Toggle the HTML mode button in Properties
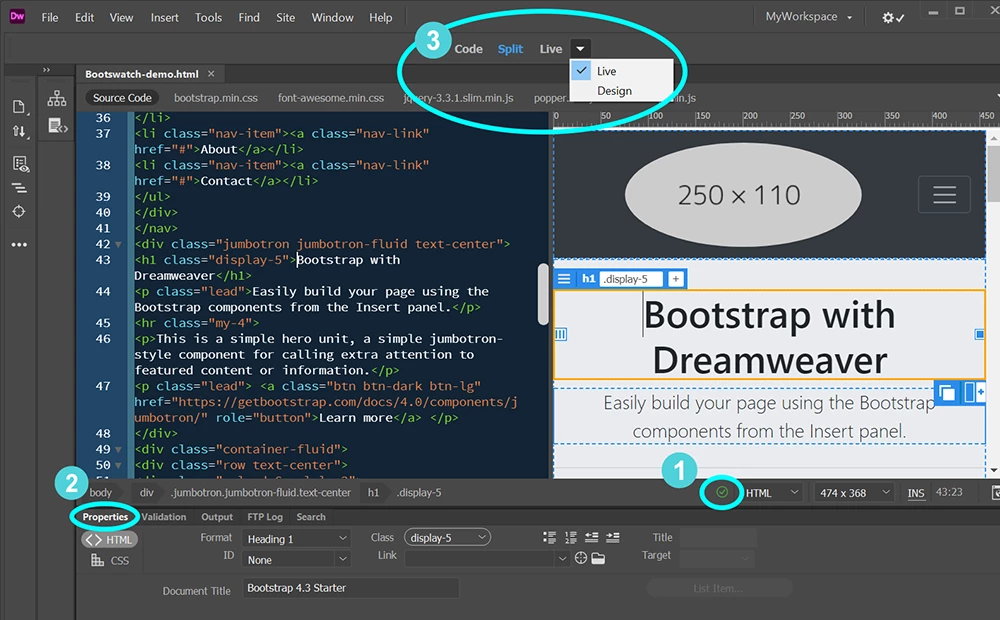Screen dimensions: 1000x620 [x=109, y=540]
